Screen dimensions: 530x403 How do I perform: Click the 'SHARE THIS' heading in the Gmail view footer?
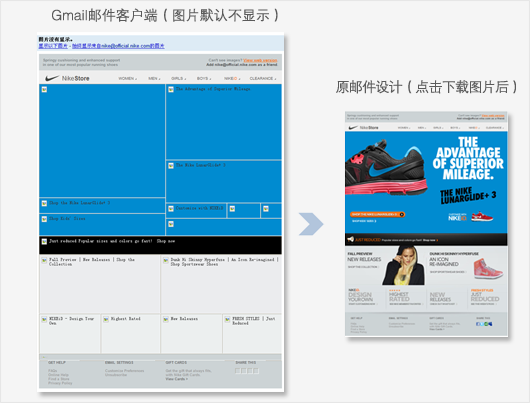pyautogui.click(x=246, y=362)
